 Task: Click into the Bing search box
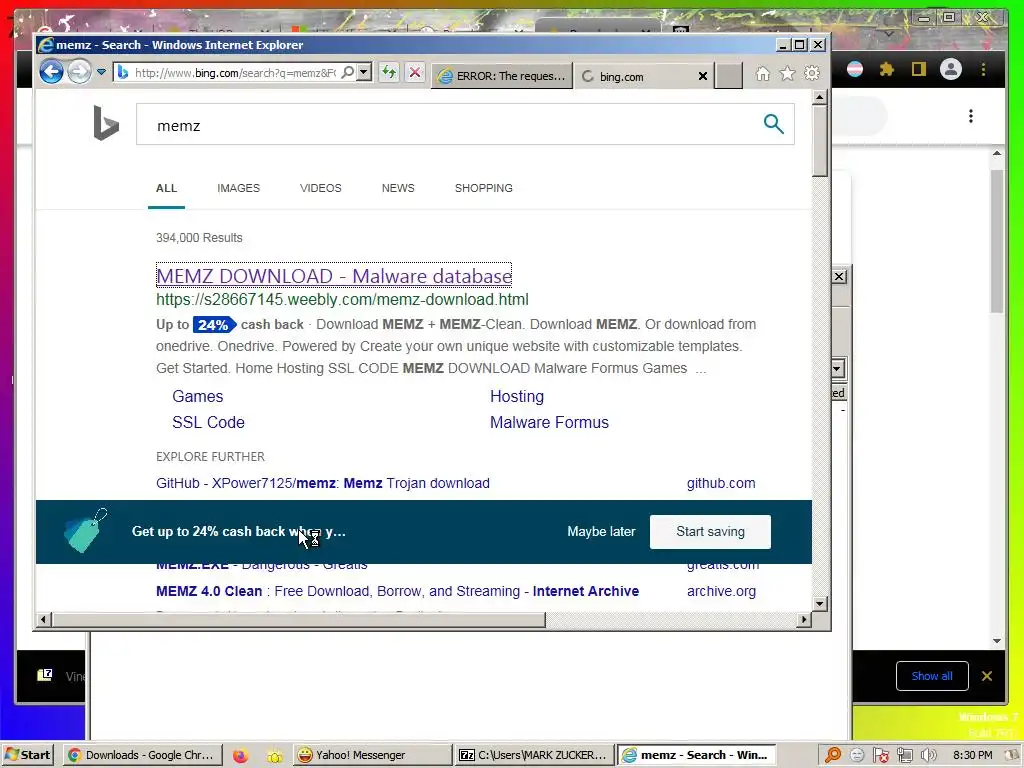[451, 124]
